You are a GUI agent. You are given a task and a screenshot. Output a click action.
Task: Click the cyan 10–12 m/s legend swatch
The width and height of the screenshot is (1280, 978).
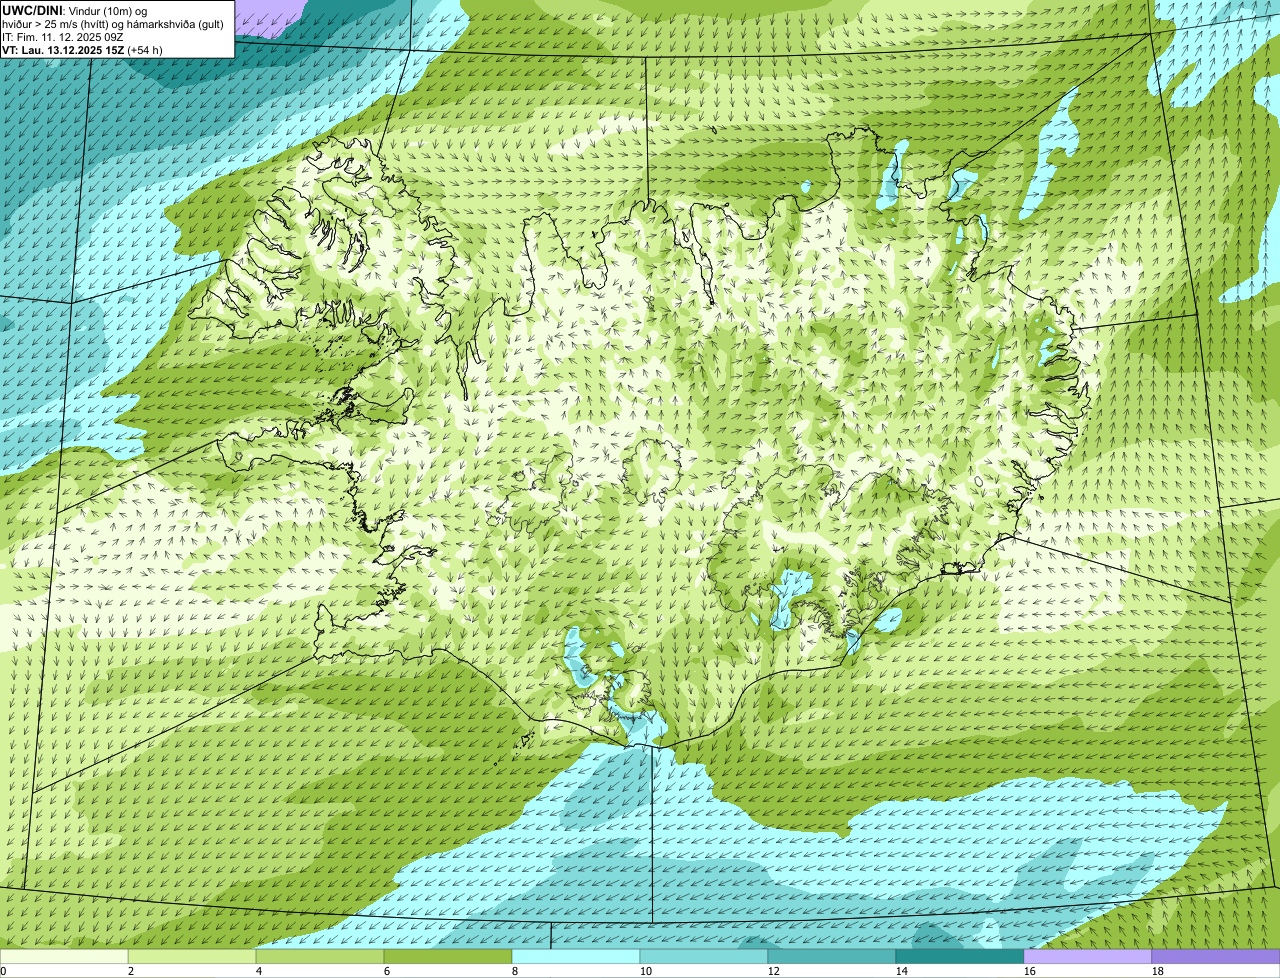[704, 957]
